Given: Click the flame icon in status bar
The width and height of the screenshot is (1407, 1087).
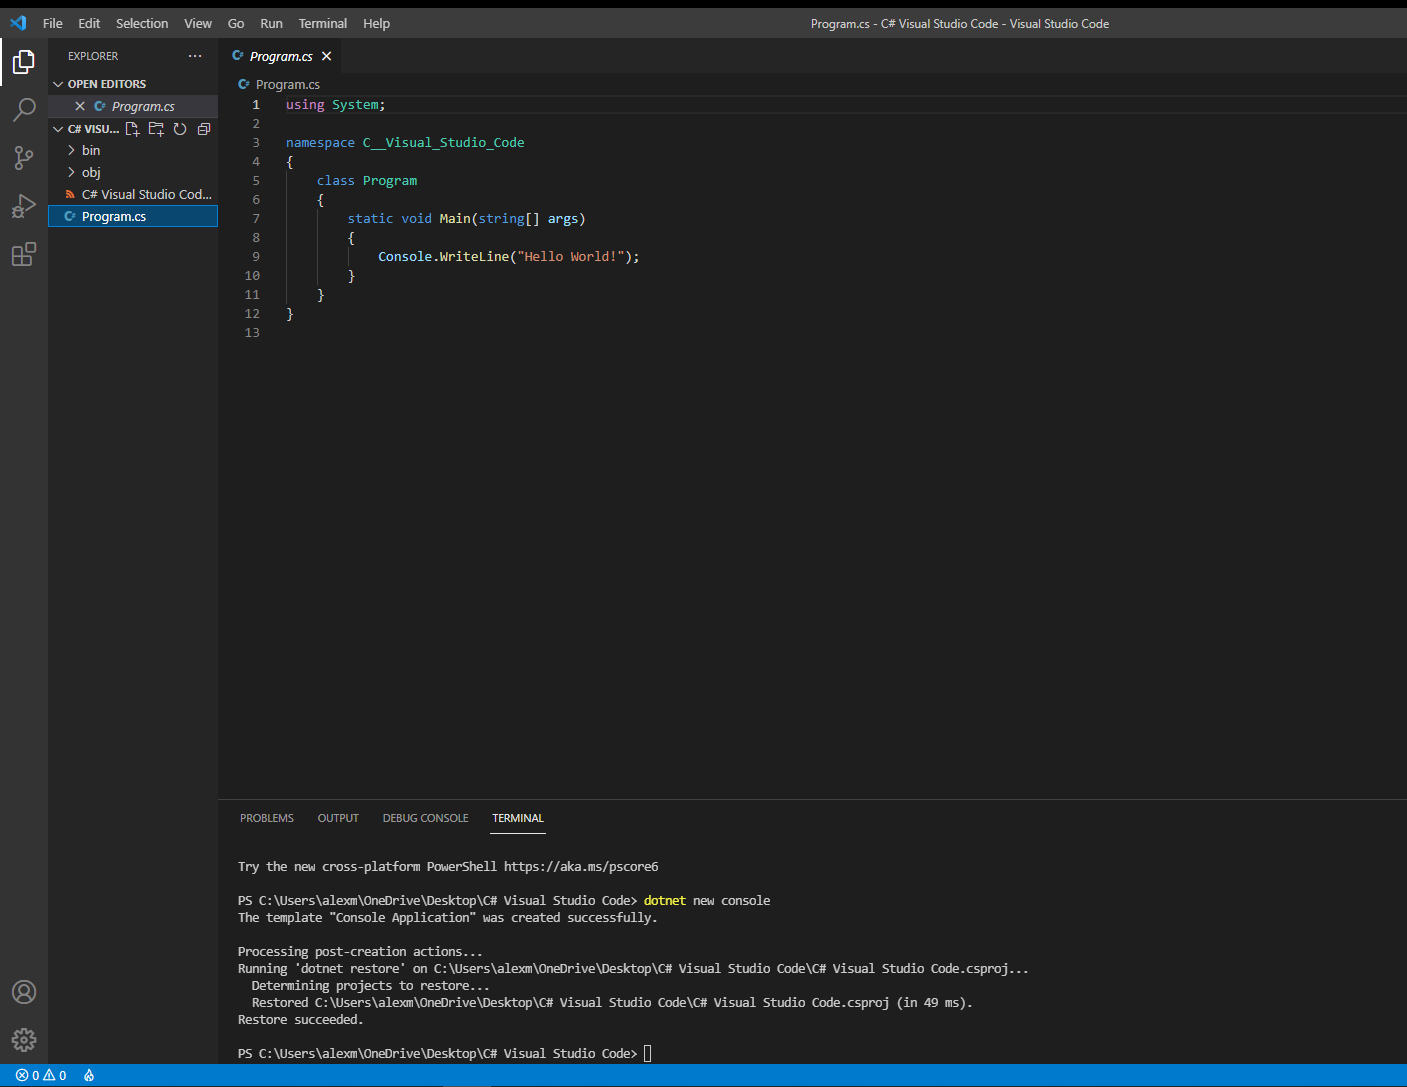Looking at the screenshot, I should pos(89,1075).
